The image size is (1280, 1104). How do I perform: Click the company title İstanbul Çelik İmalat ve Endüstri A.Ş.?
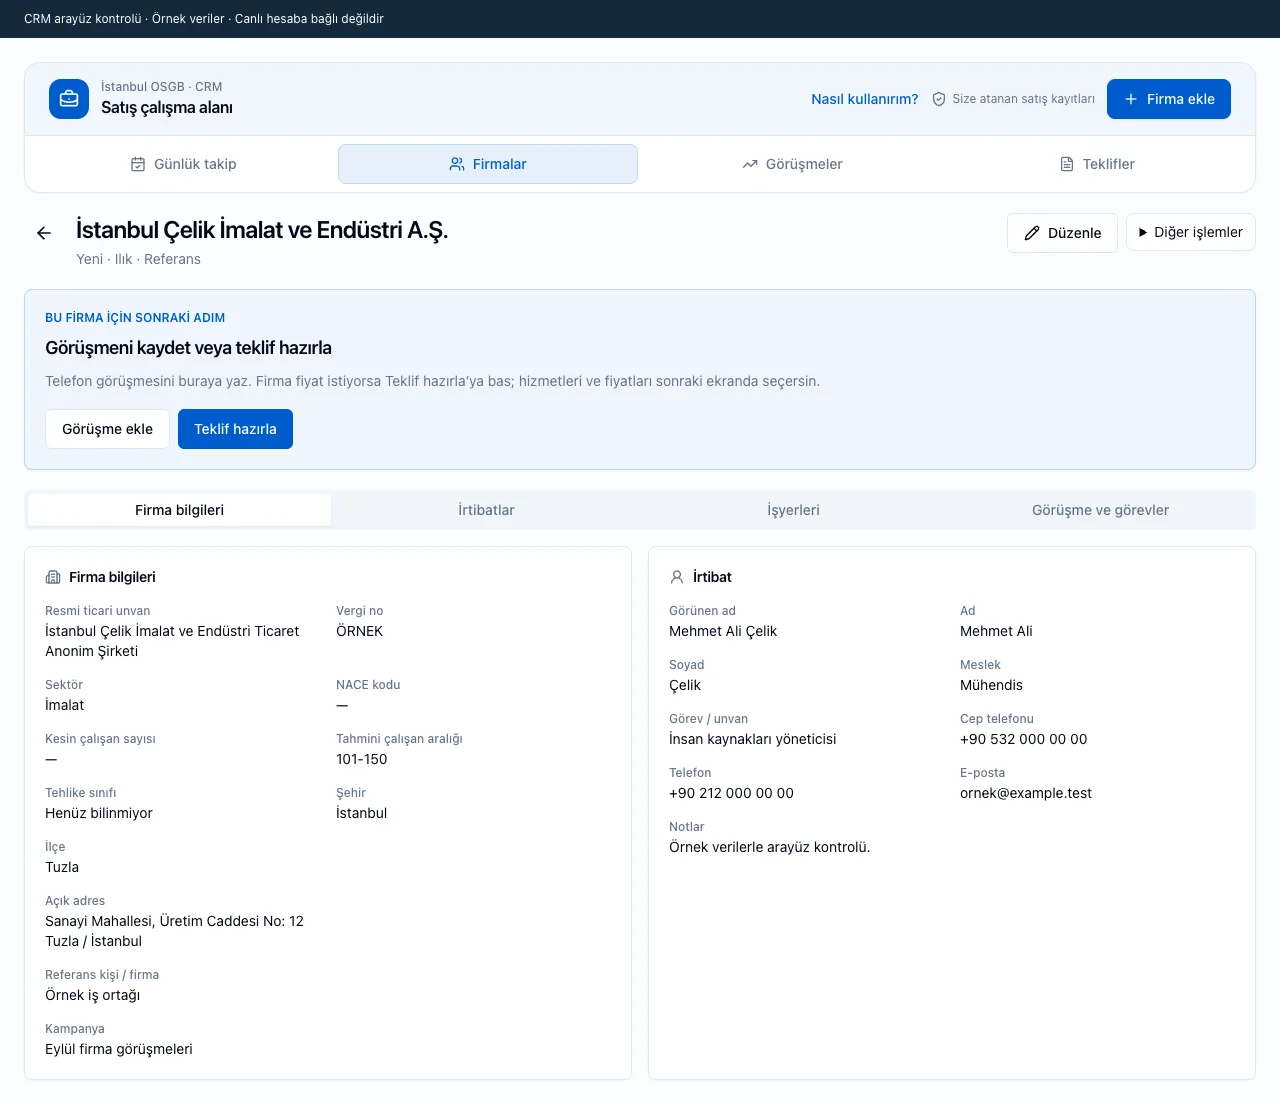(262, 230)
